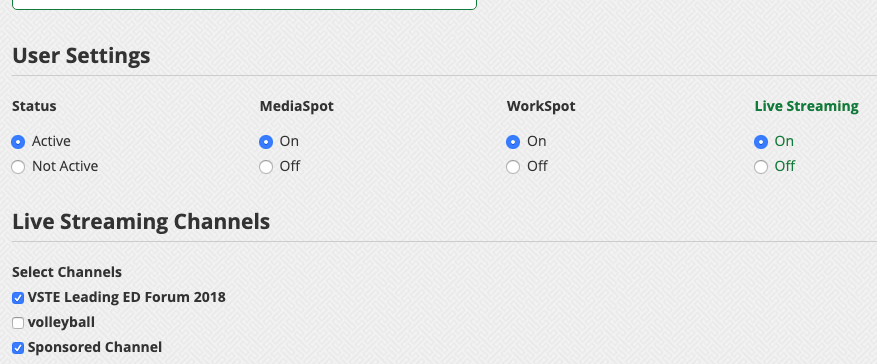
Task: Click the WorkSpot column label
Action: click(541, 106)
